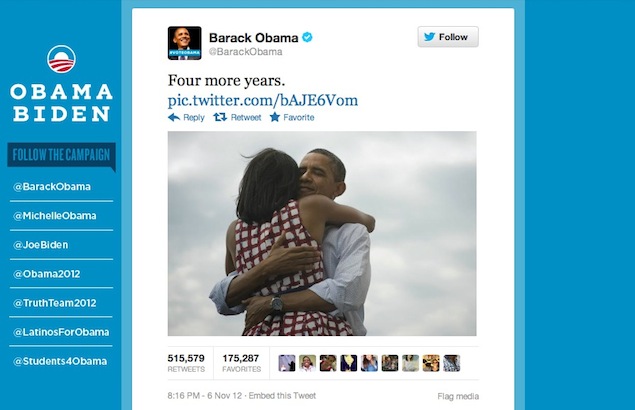The width and height of the screenshot is (635, 410).
Task: Open @LatinosForObama campaign account
Action: (x=61, y=332)
